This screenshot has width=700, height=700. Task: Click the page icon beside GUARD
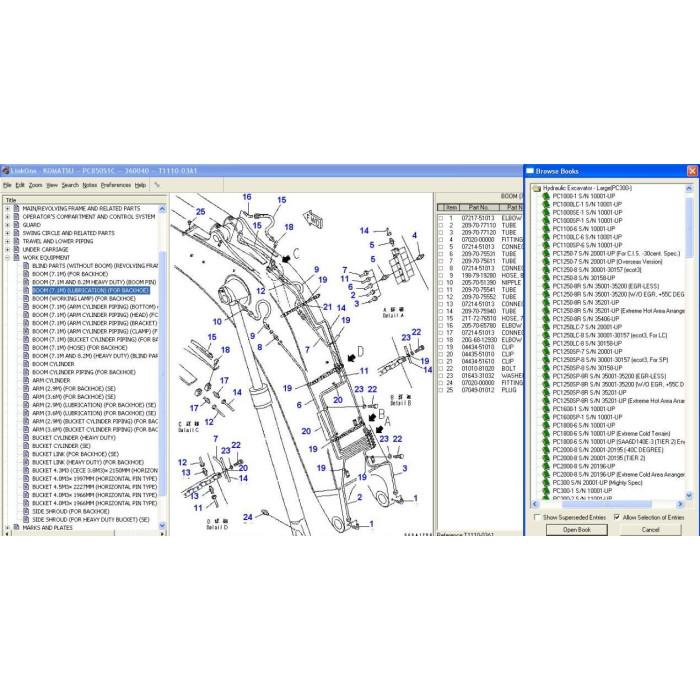pos(17,225)
